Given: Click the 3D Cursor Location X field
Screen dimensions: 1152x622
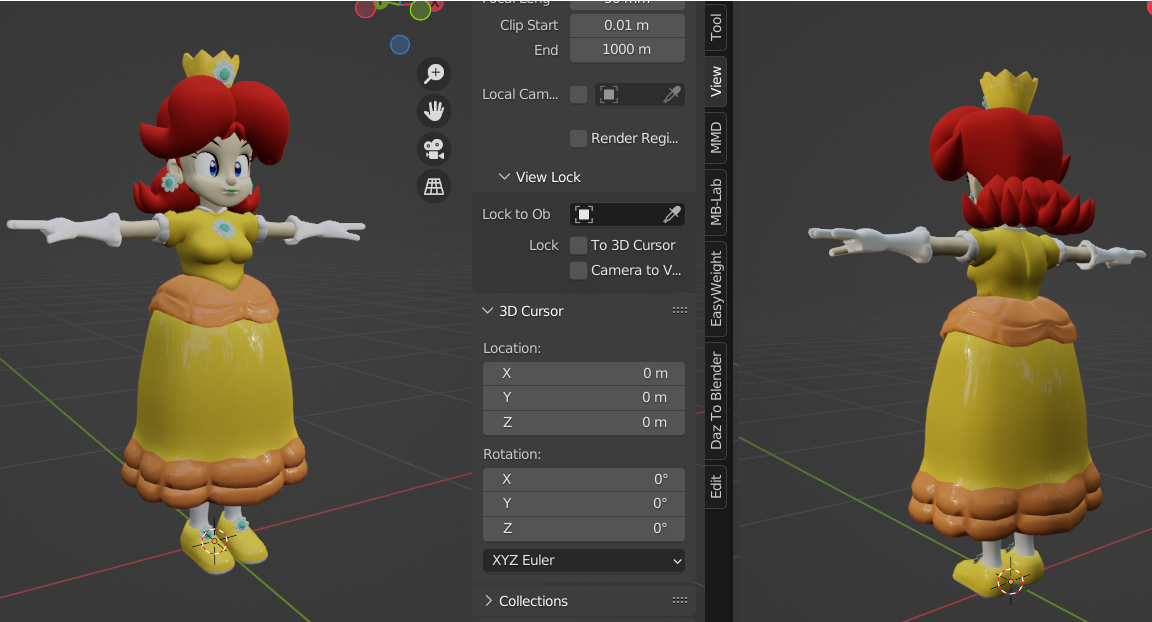Looking at the screenshot, I should coord(584,373).
